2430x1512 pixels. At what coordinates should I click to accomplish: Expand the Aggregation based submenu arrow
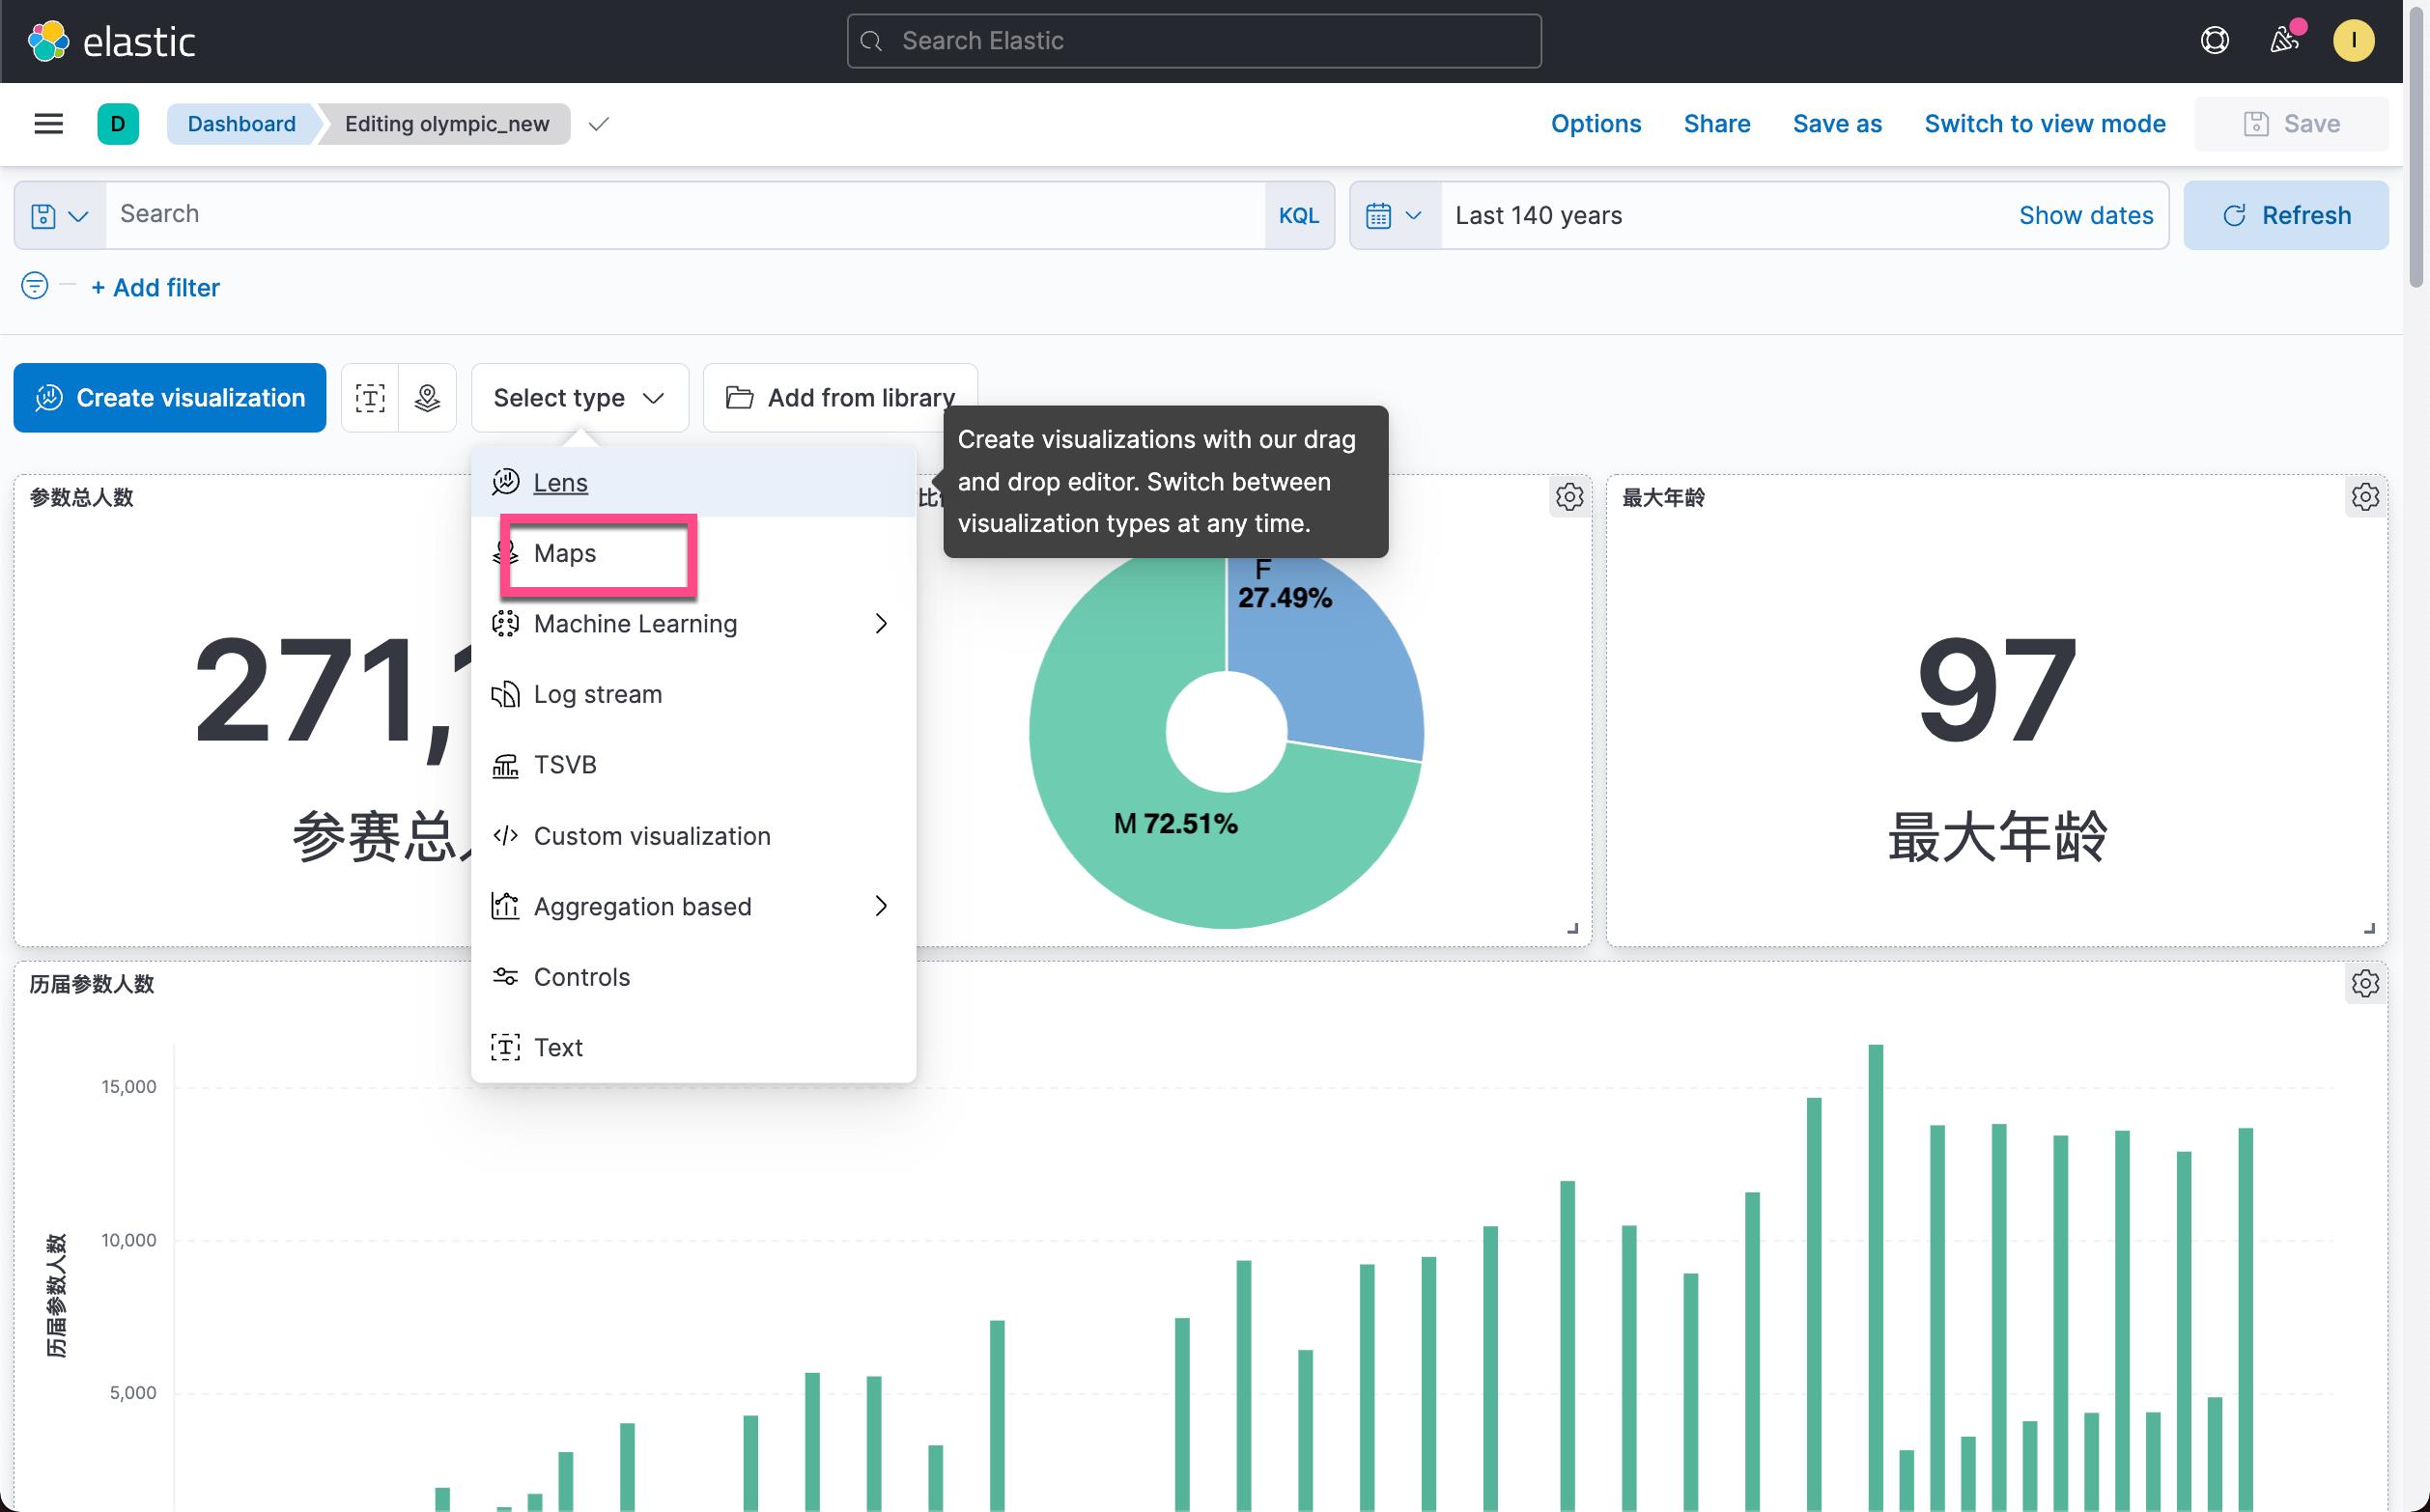pyautogui.click(x=880, y=906)
